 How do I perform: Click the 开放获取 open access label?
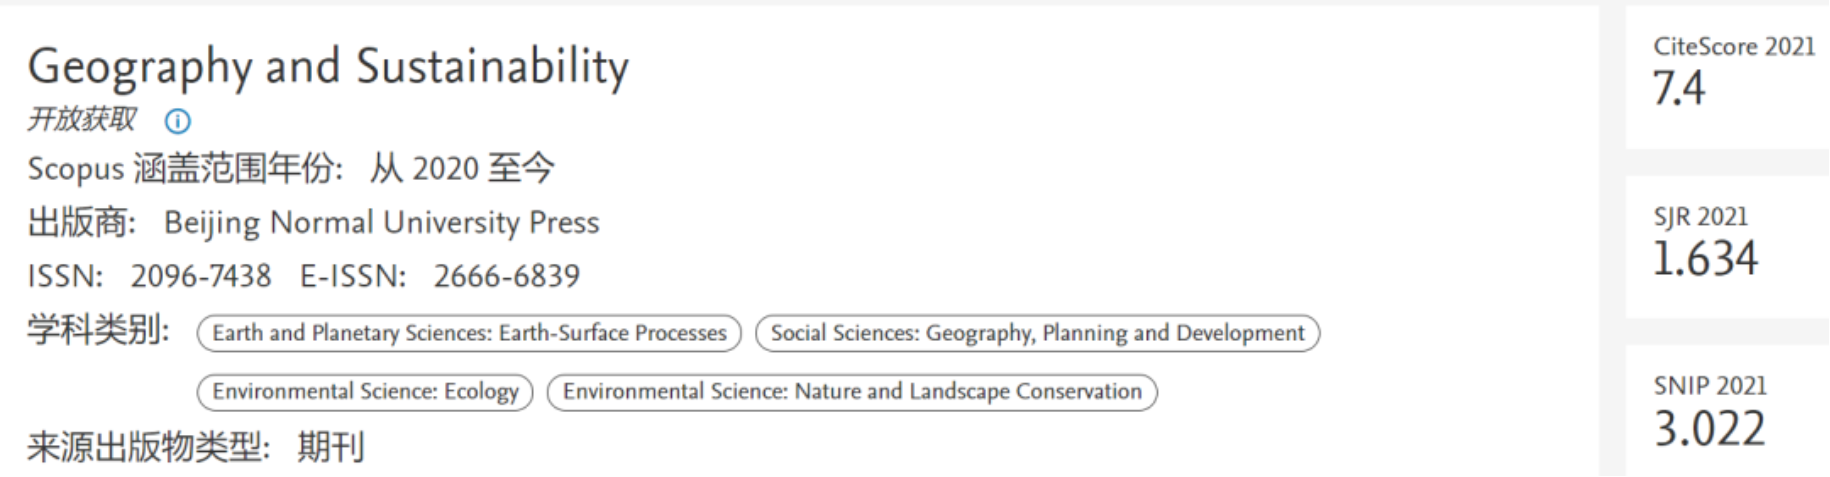(x=82, y=120)
